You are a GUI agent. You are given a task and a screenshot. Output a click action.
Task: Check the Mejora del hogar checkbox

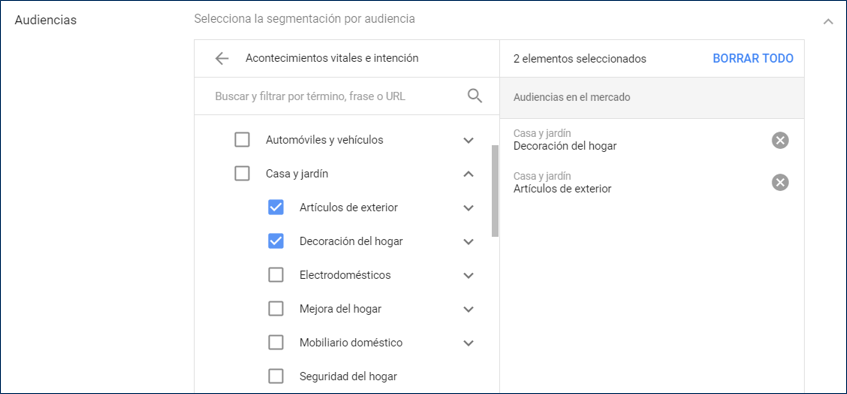275,309
